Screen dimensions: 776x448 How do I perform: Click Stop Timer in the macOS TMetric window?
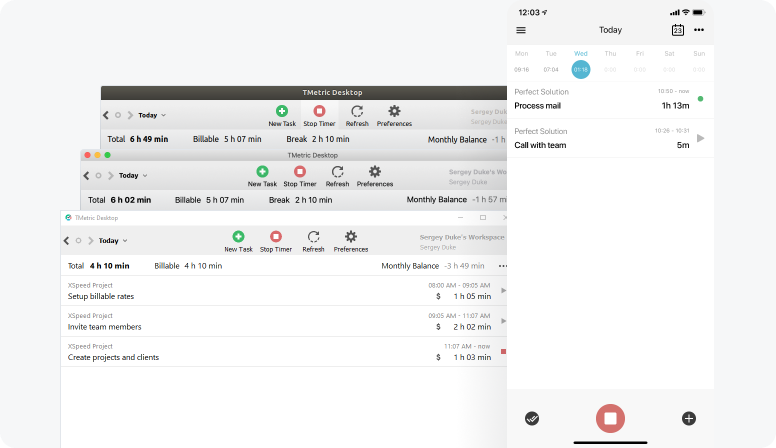[300, 176]
